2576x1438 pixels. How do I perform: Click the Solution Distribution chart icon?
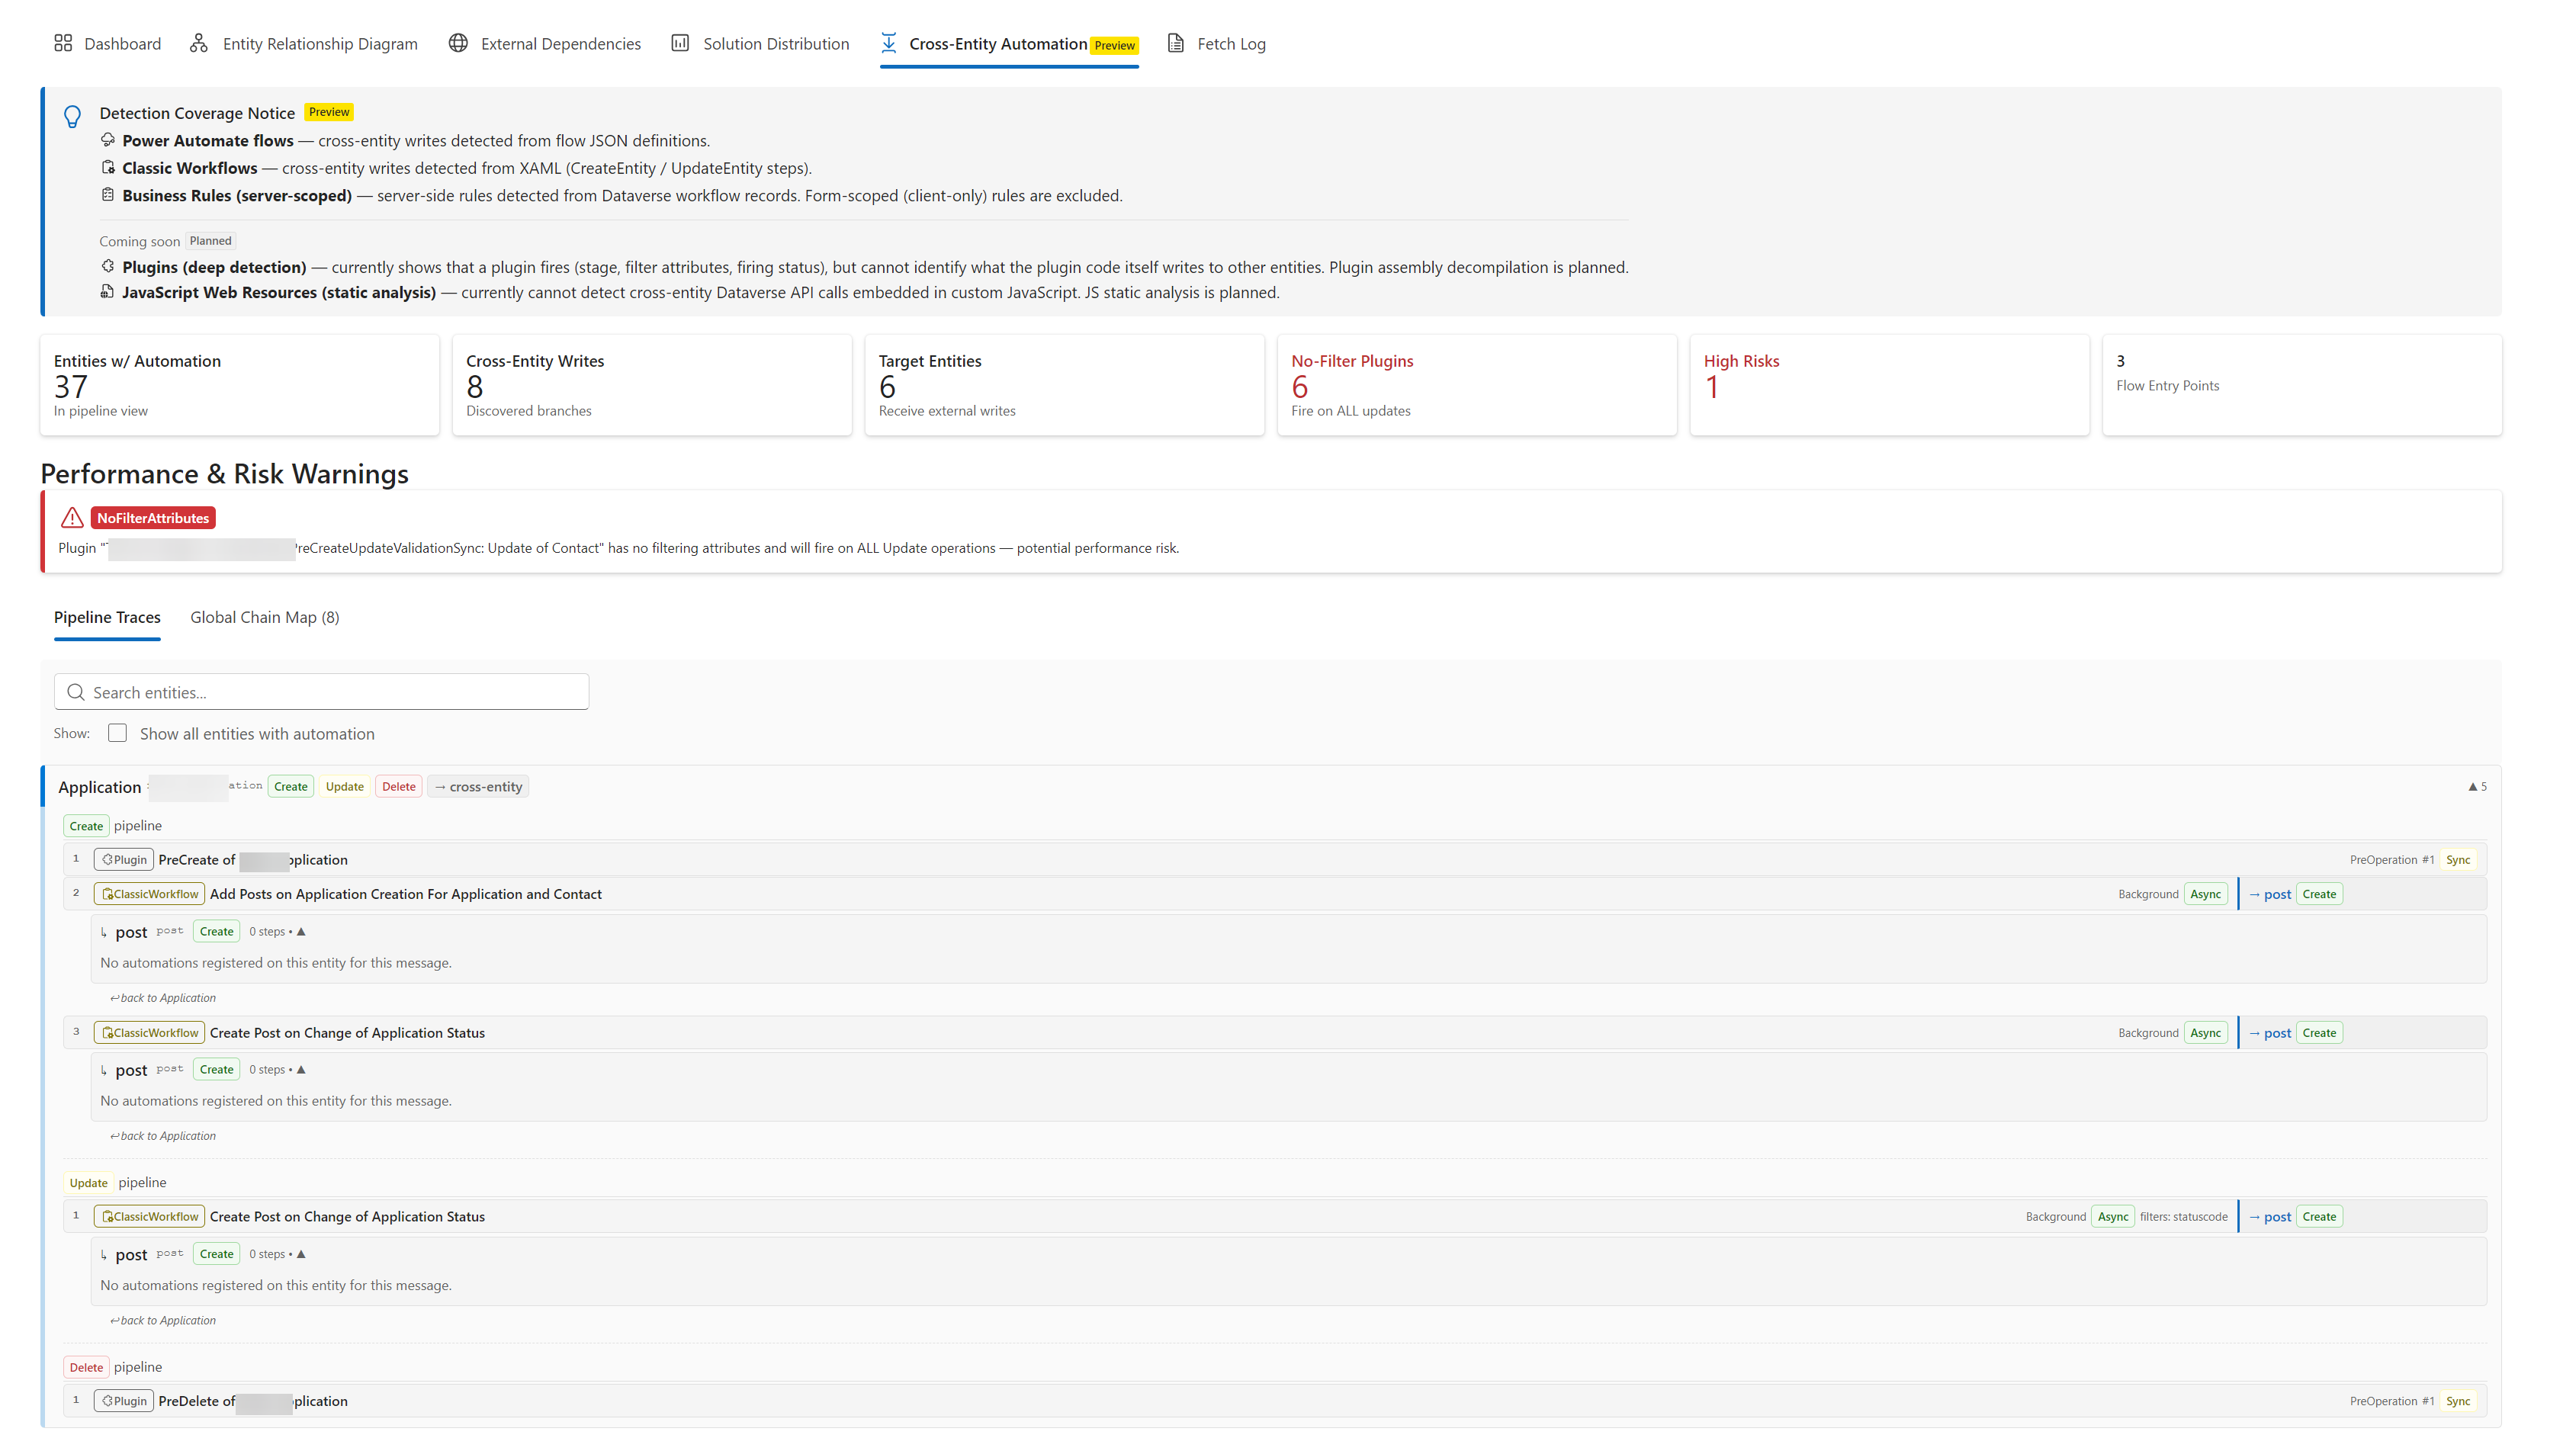click(x=680, y=43)
